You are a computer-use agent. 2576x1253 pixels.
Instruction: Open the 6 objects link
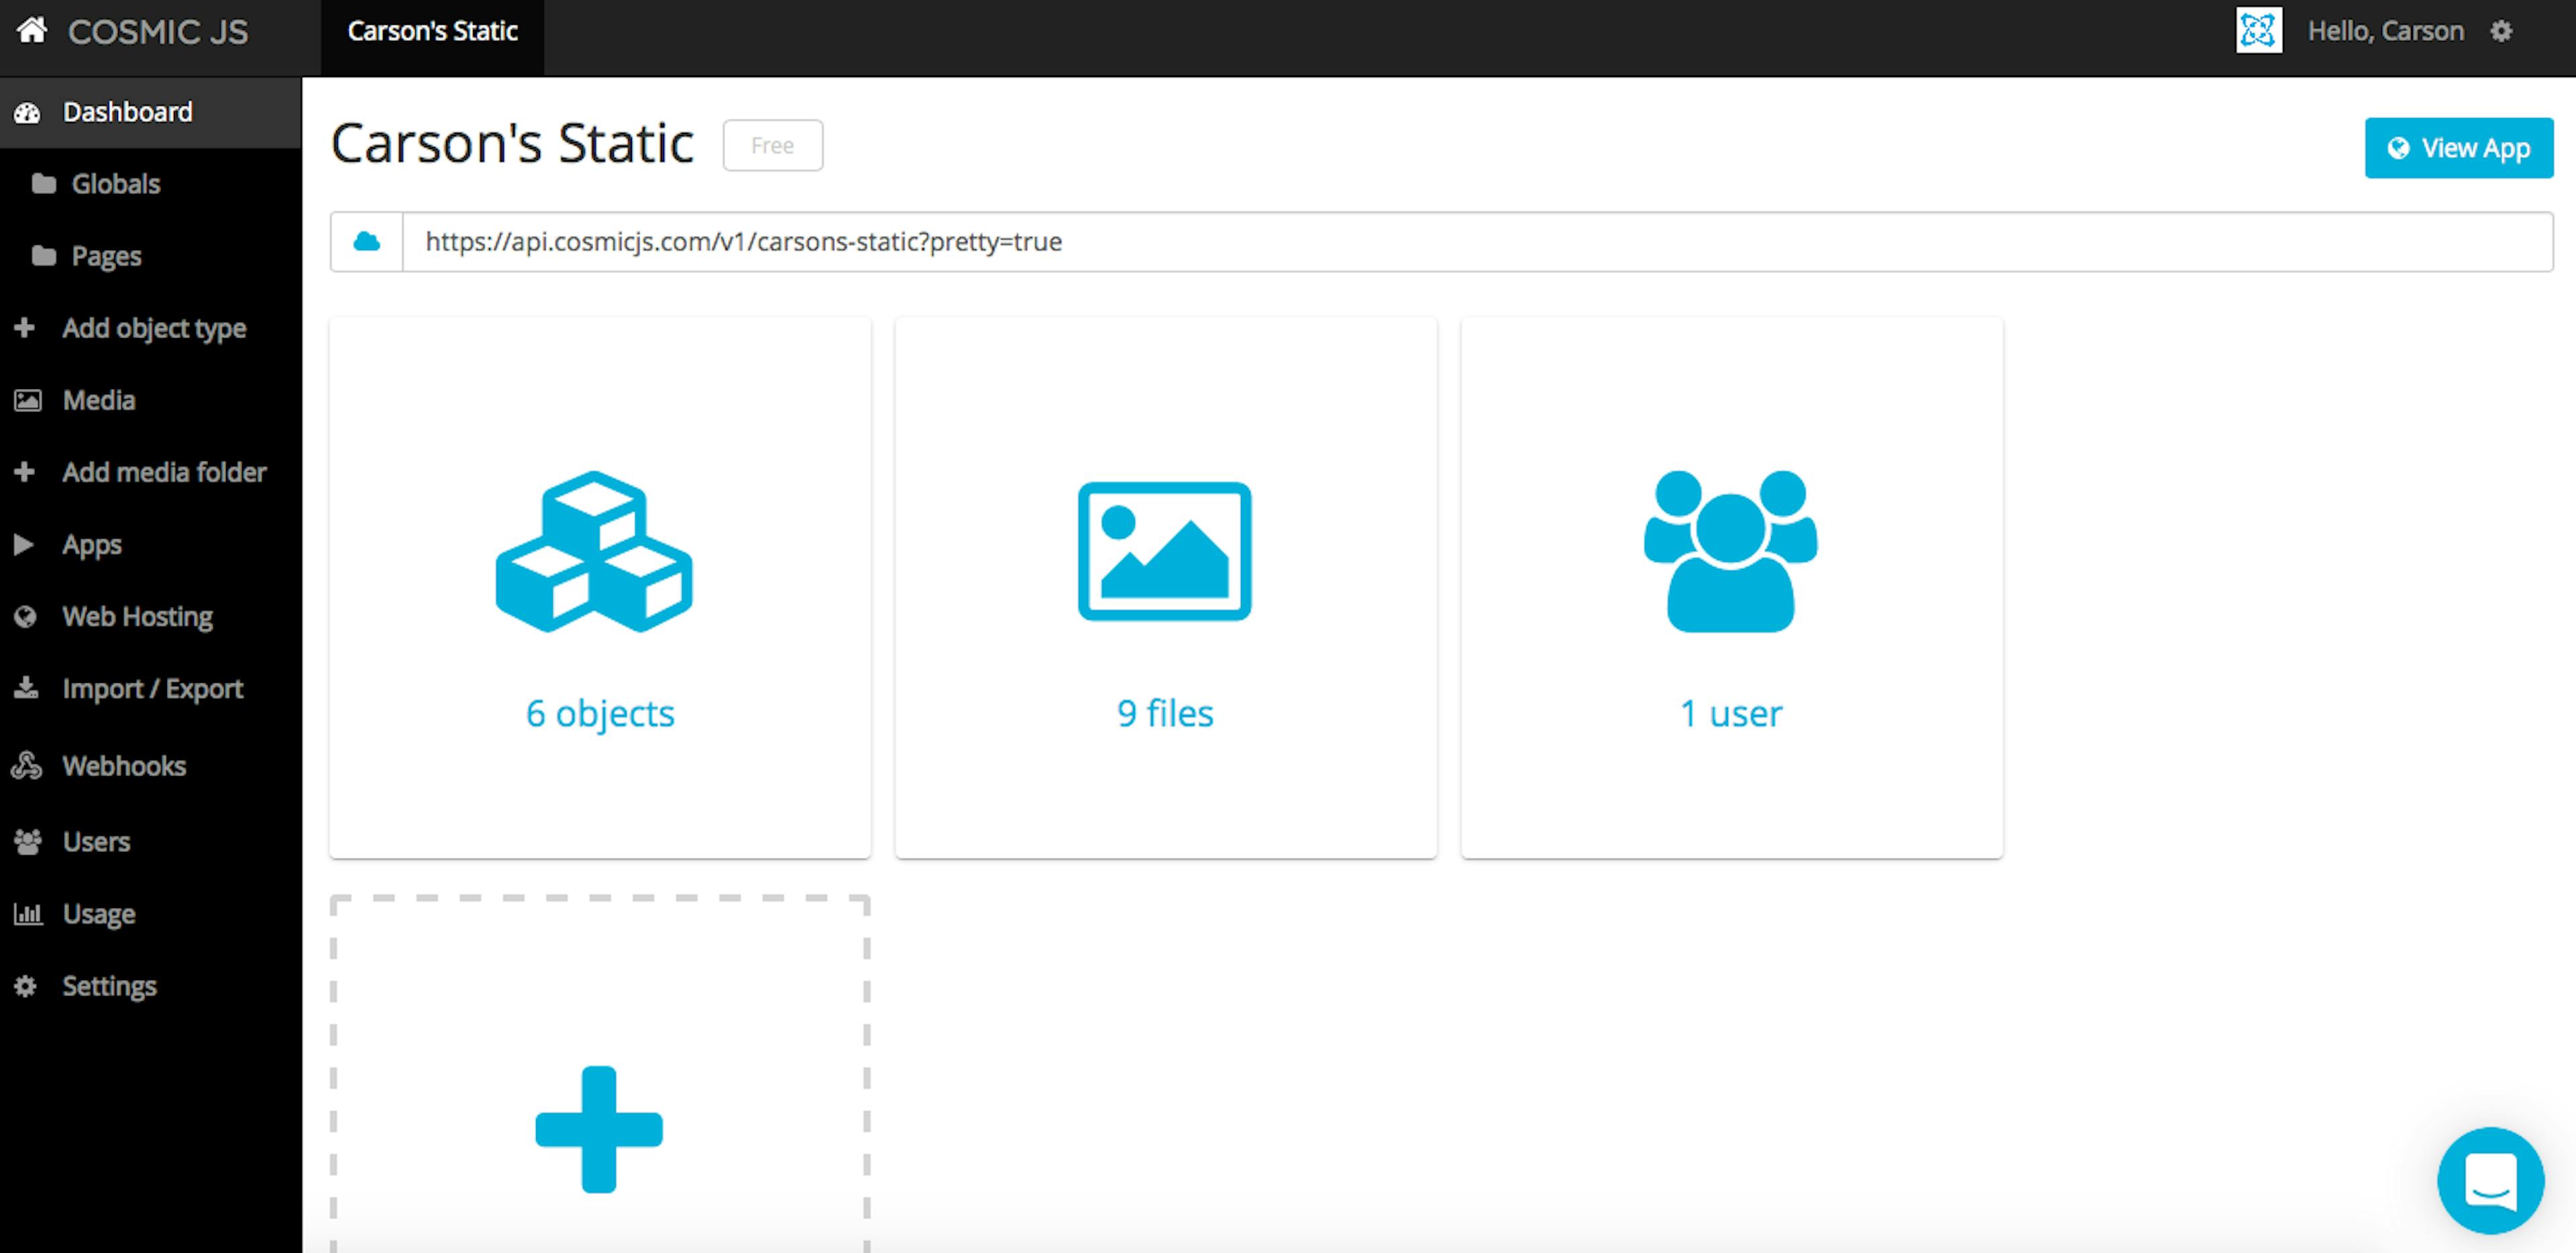pyautogui.click(x=600, y=713)
